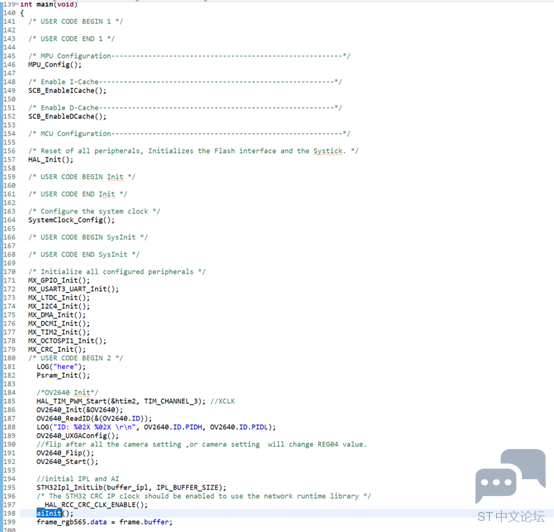Click the Psram_Init(); call
Screen dimensions: 554x532
(x=63, y=376)
